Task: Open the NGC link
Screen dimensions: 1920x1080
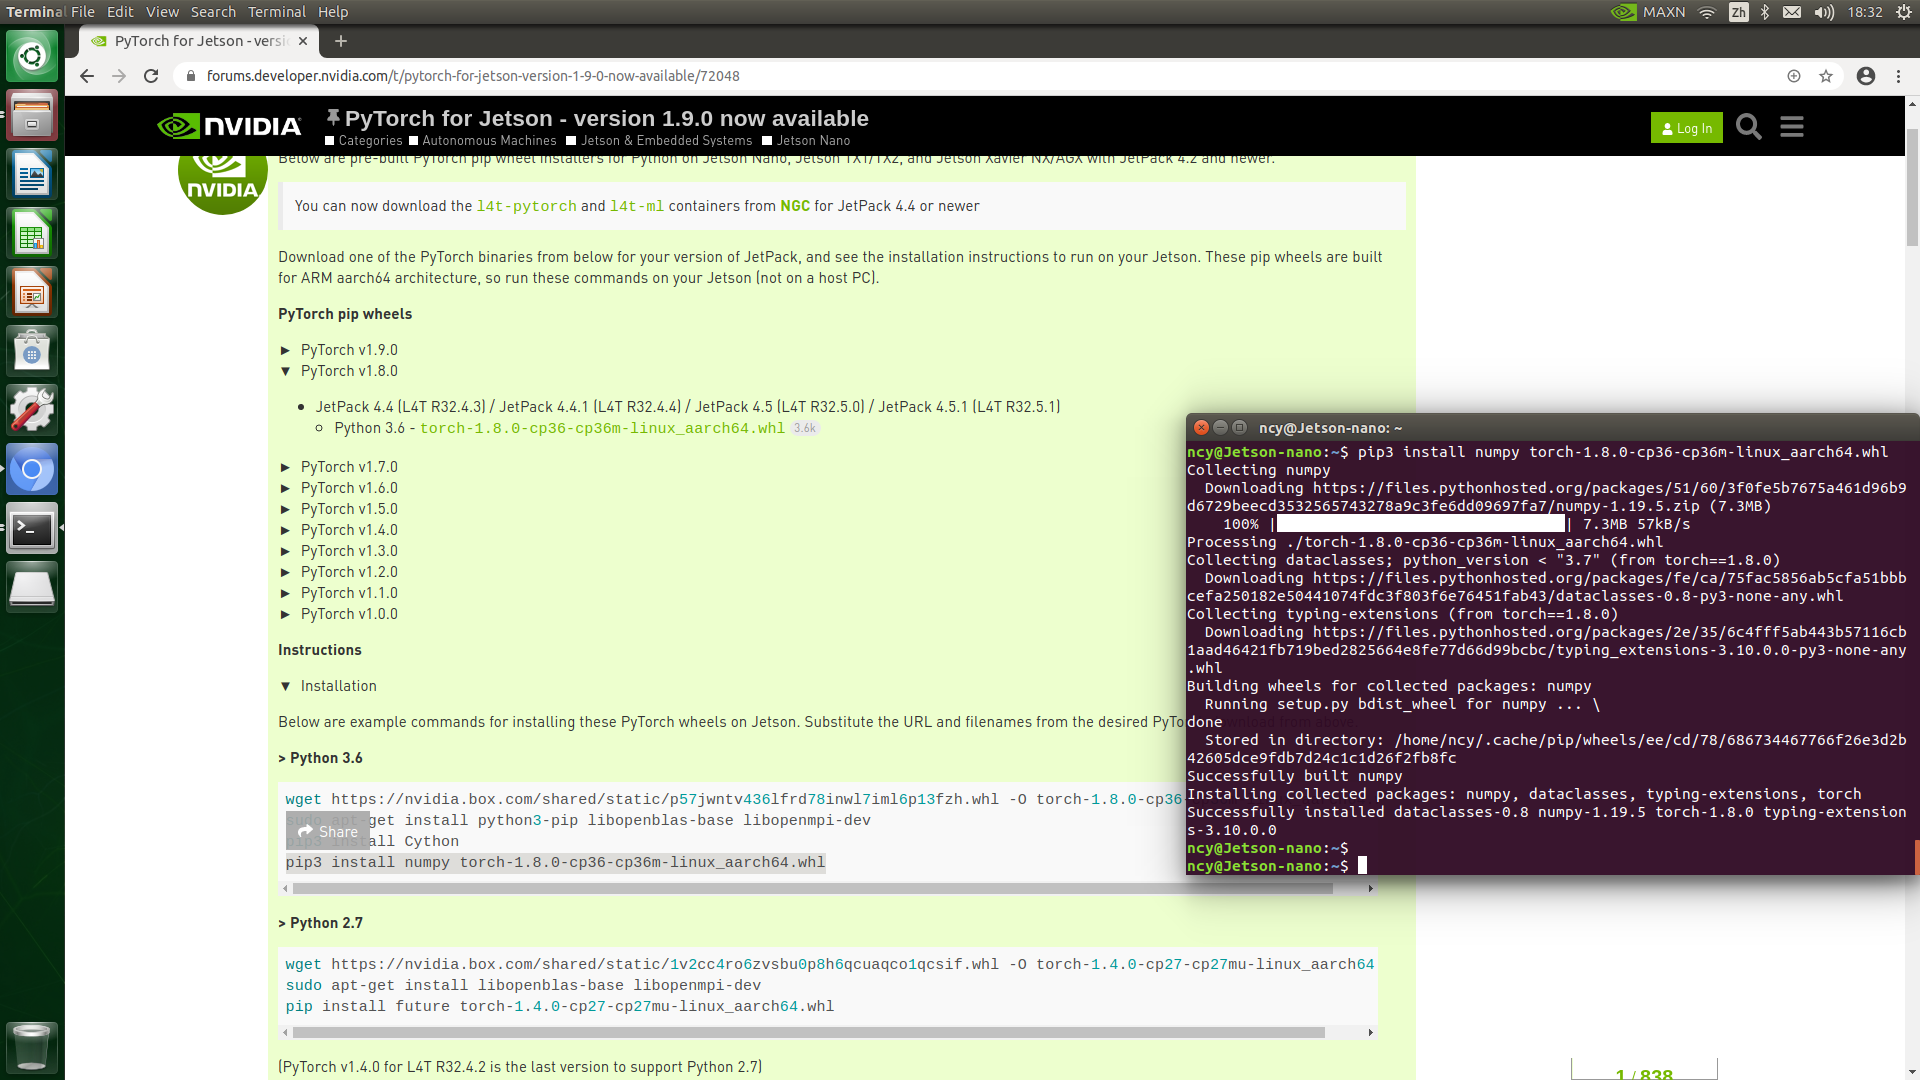Action: coord(795,206)
